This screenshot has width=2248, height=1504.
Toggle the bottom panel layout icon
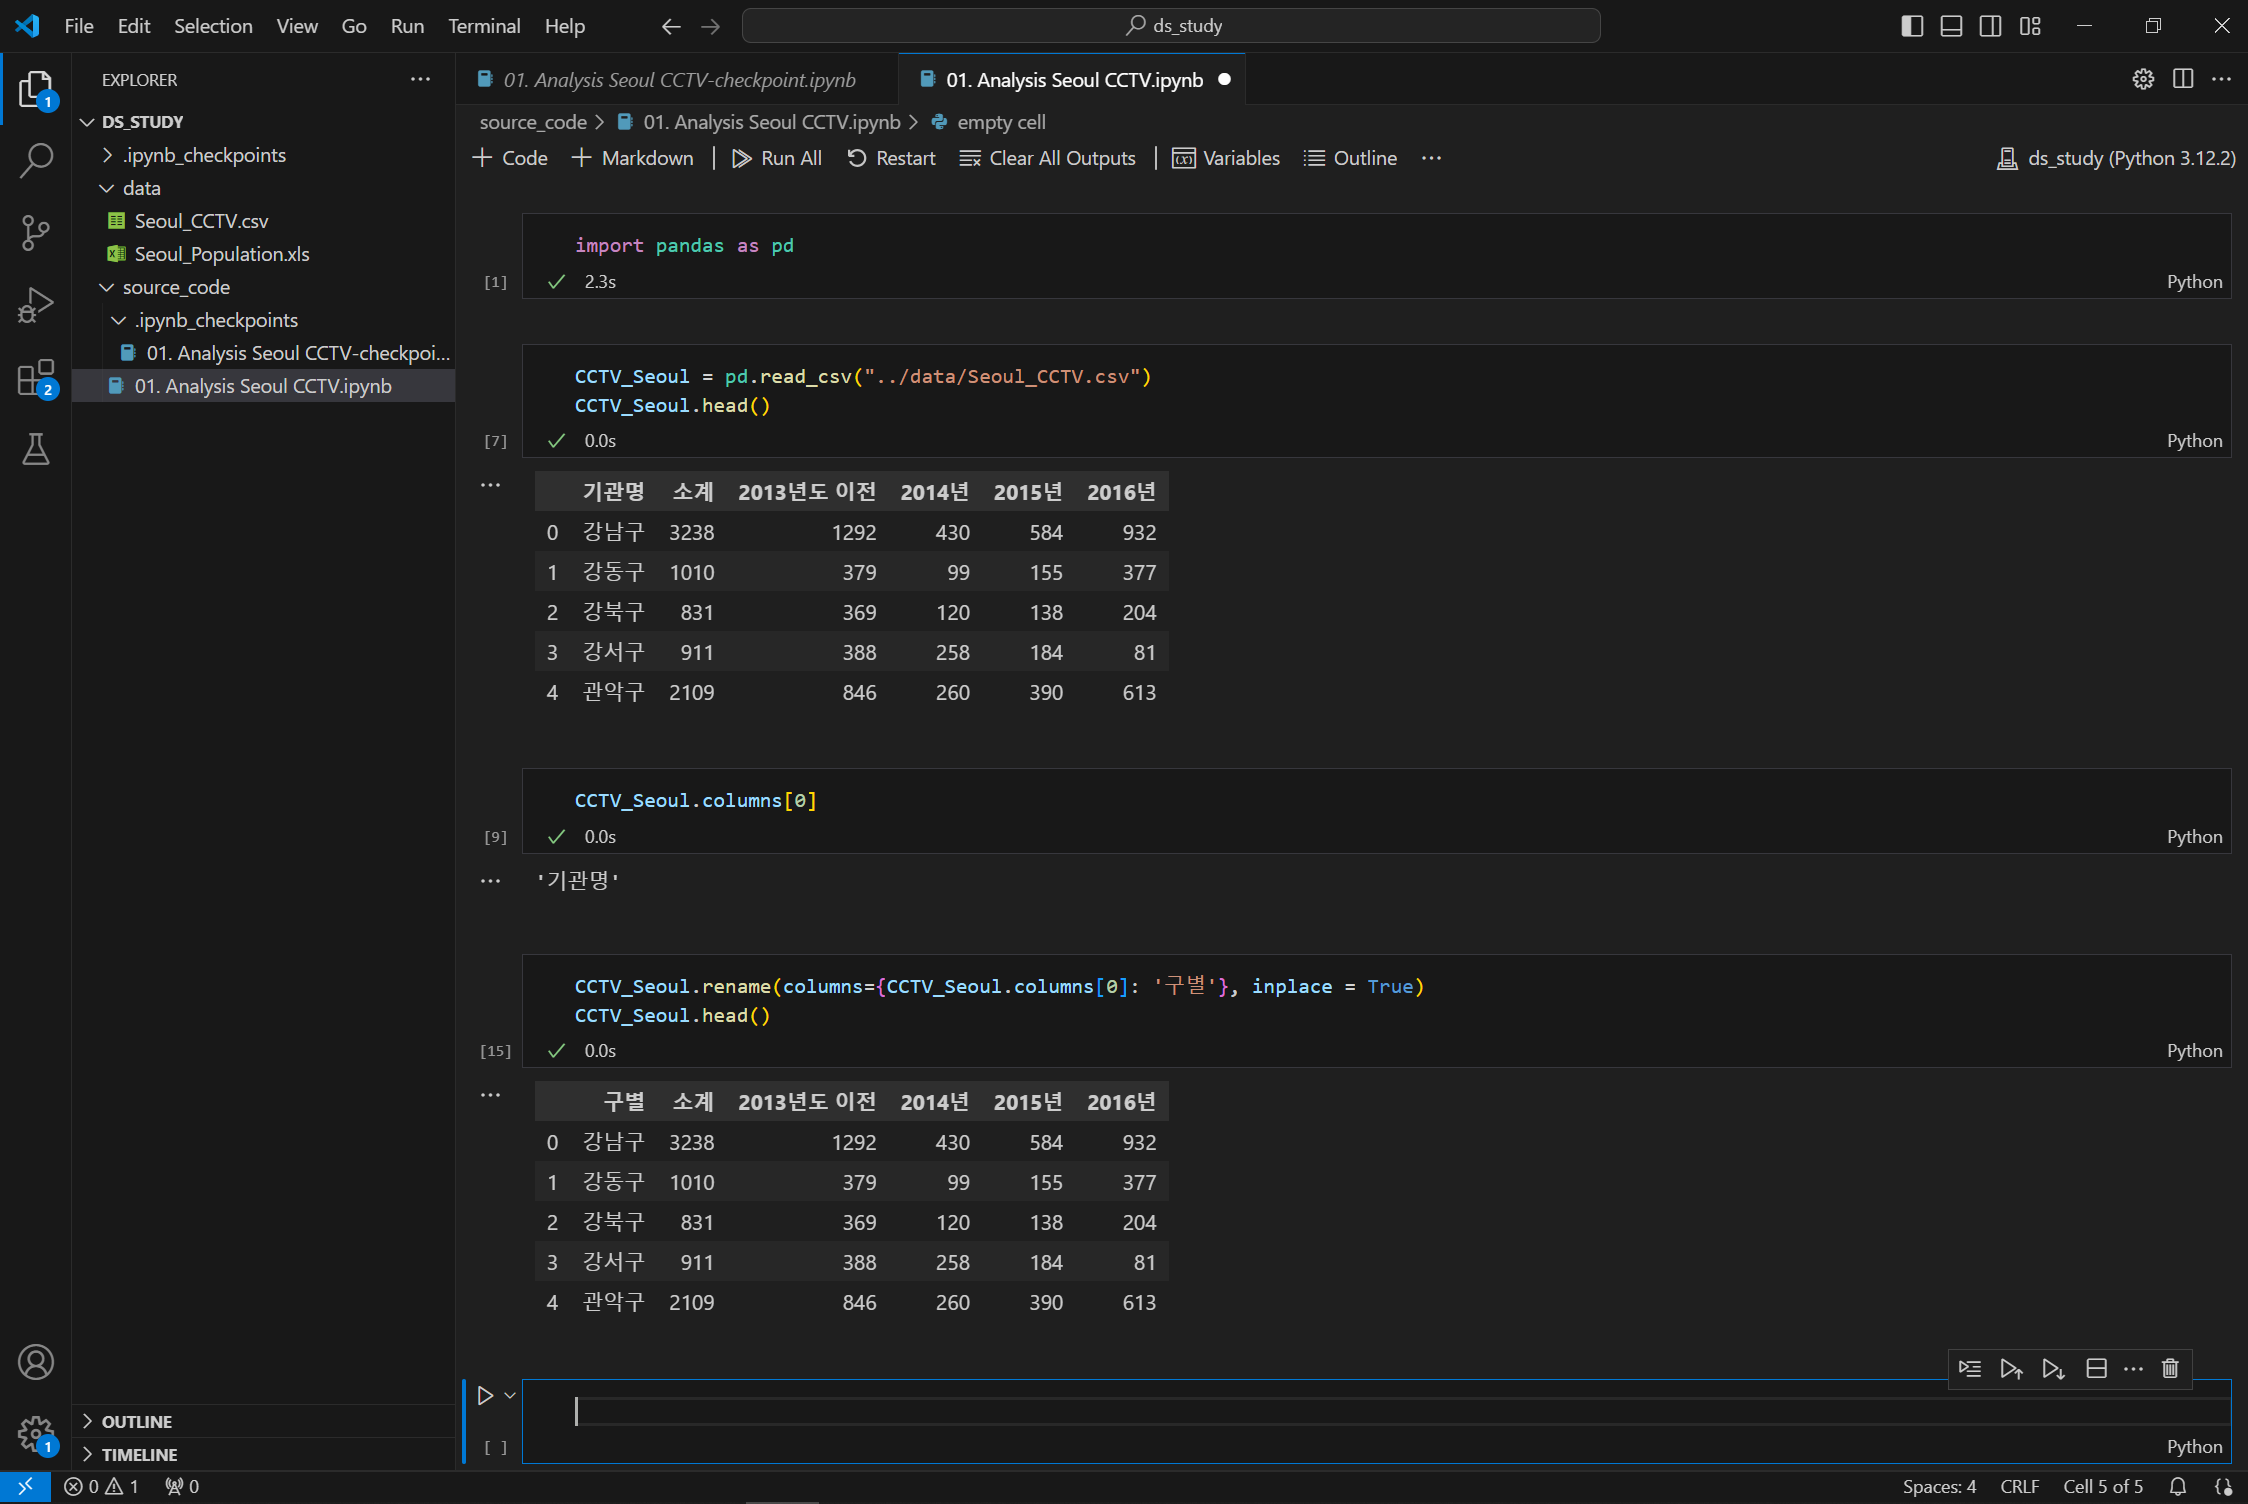[1951, 26]
